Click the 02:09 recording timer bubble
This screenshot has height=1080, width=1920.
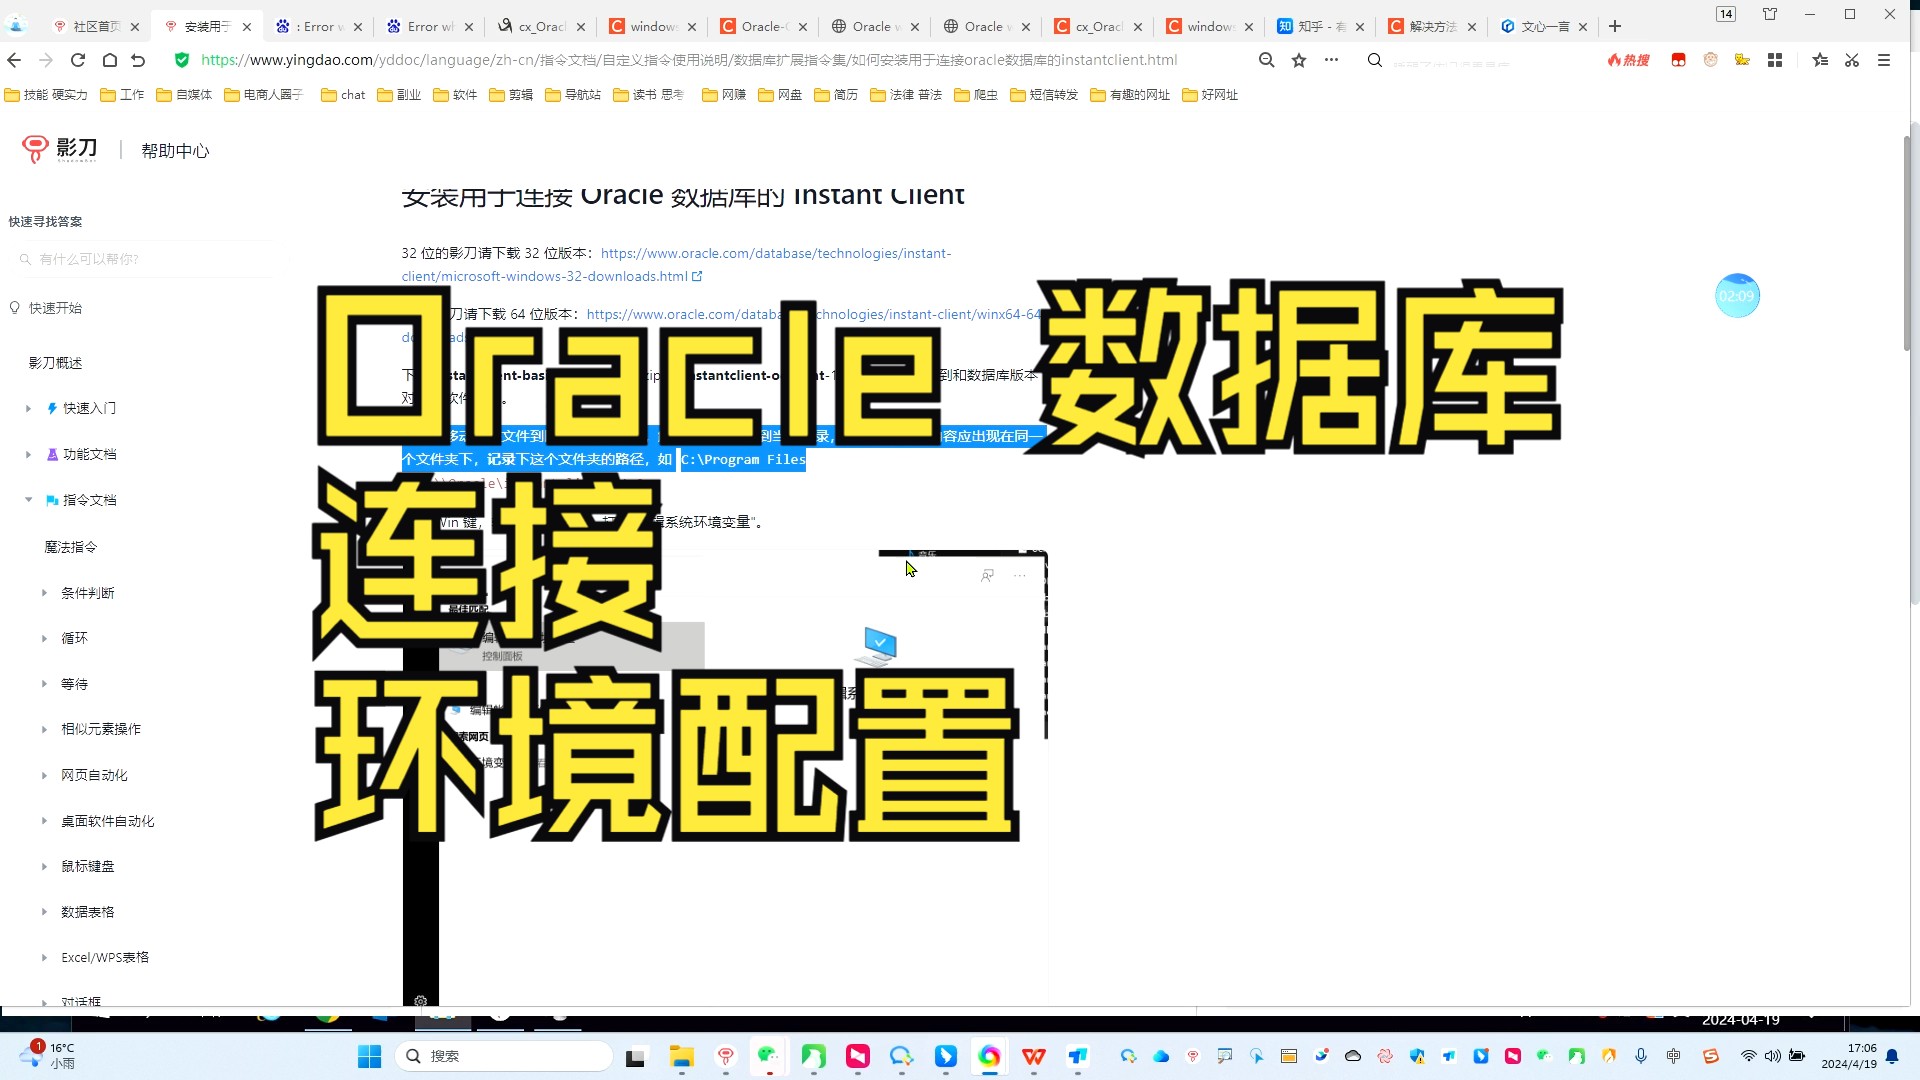pos(1737,296)
